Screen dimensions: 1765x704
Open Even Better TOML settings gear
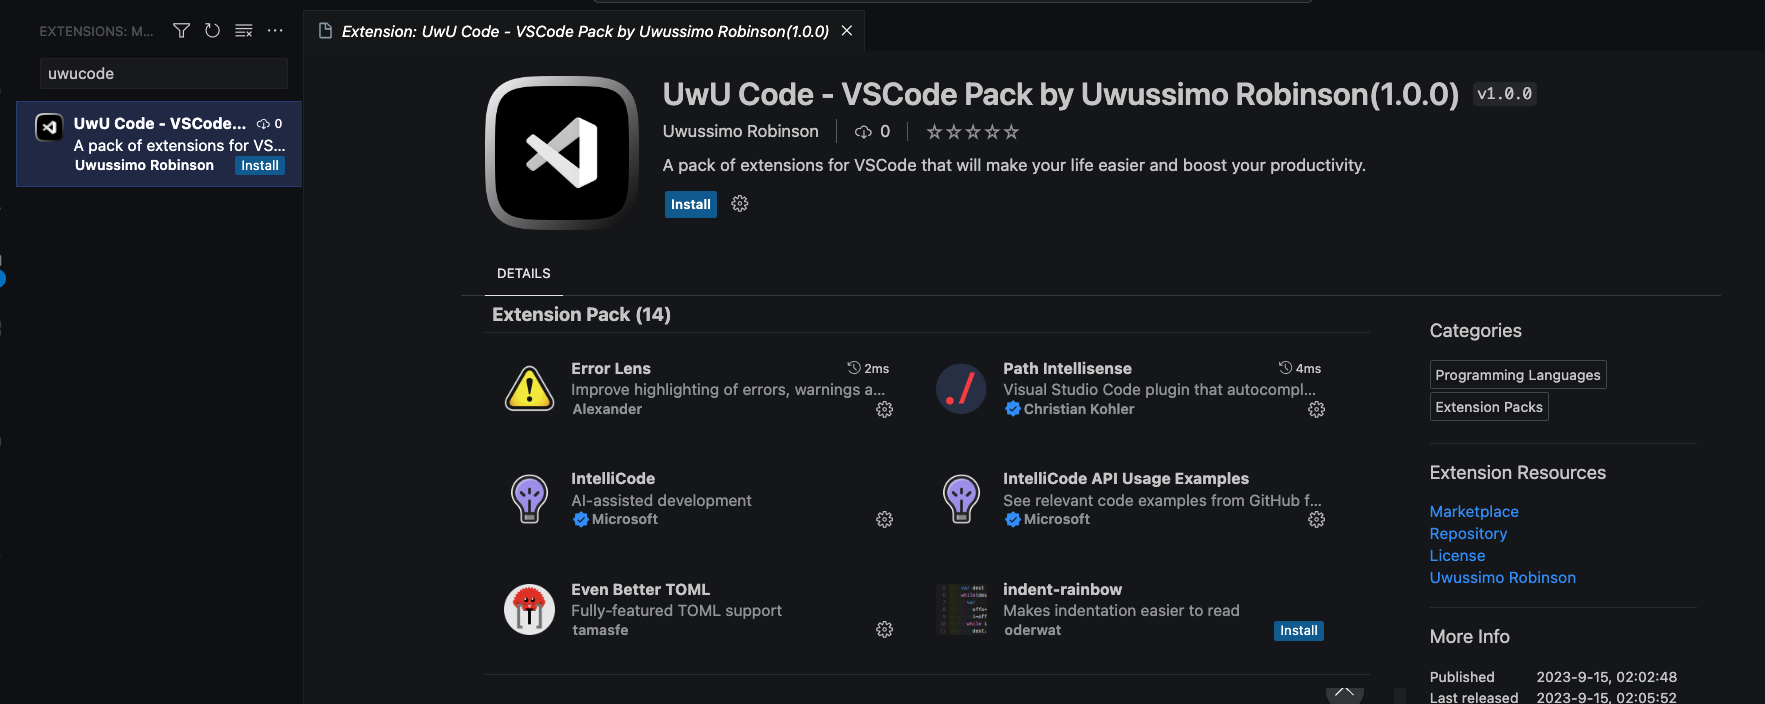pos(884,630)
